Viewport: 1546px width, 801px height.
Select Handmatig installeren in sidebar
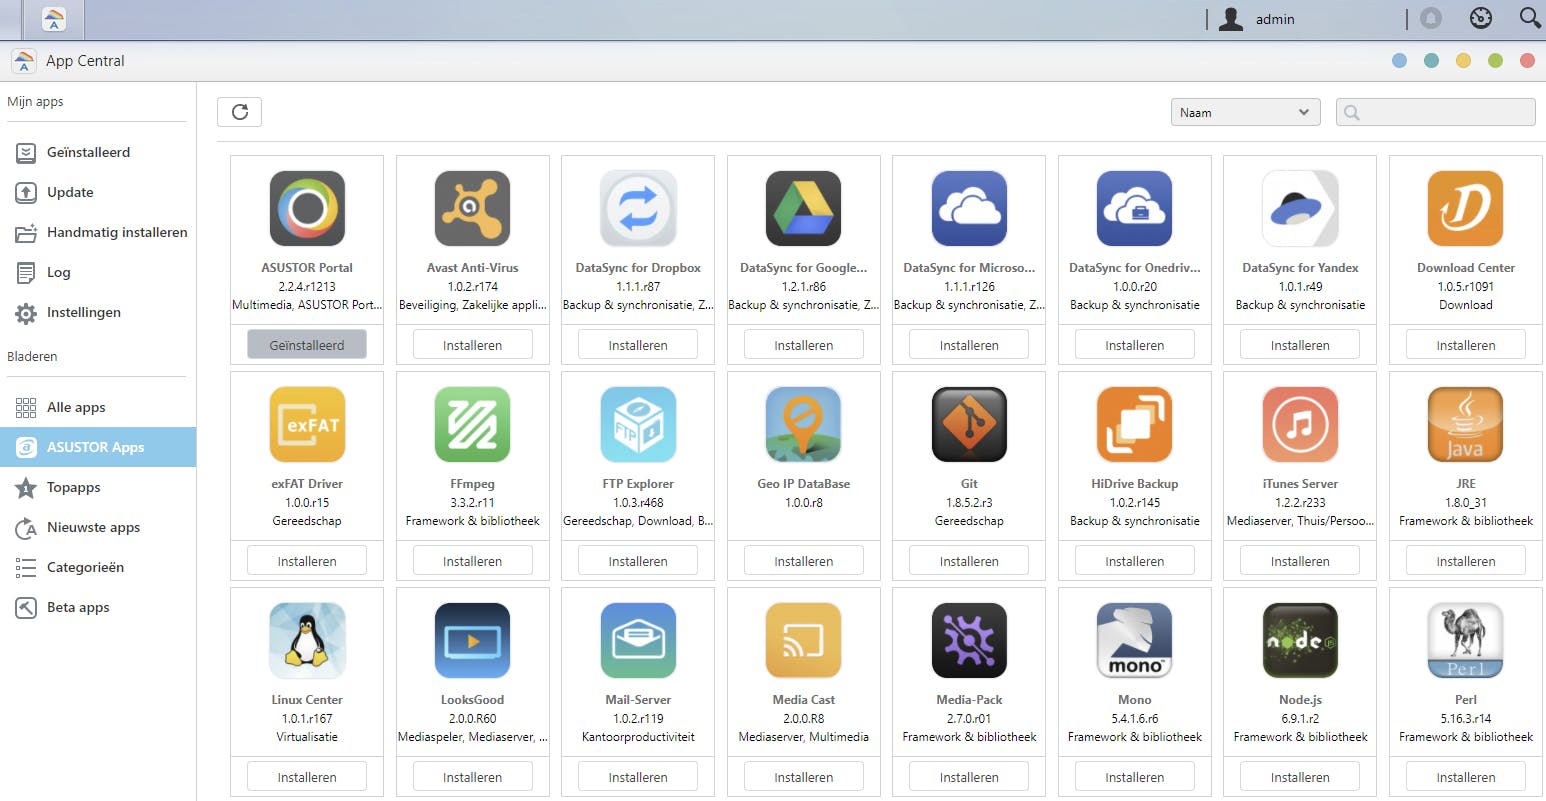(x=98, y=232)
